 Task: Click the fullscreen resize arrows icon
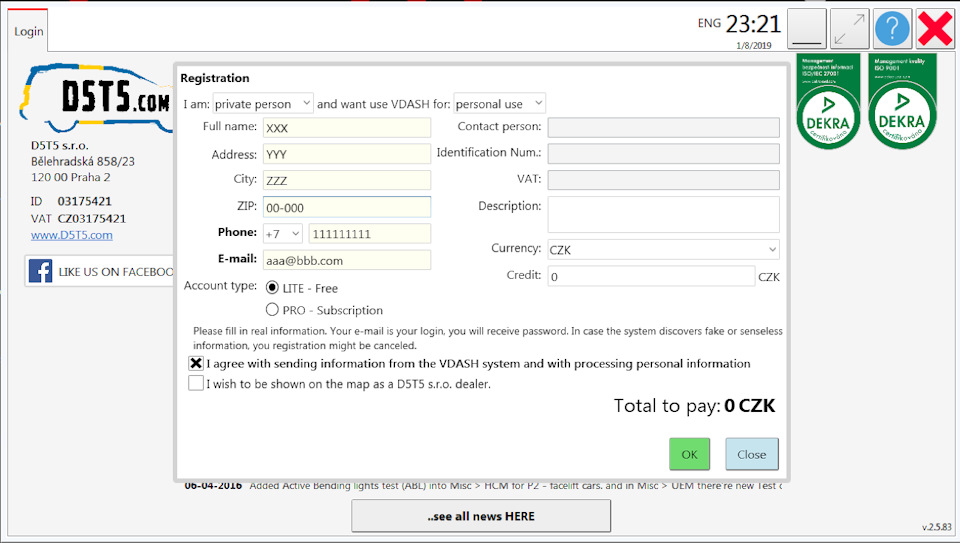(849, 28)
